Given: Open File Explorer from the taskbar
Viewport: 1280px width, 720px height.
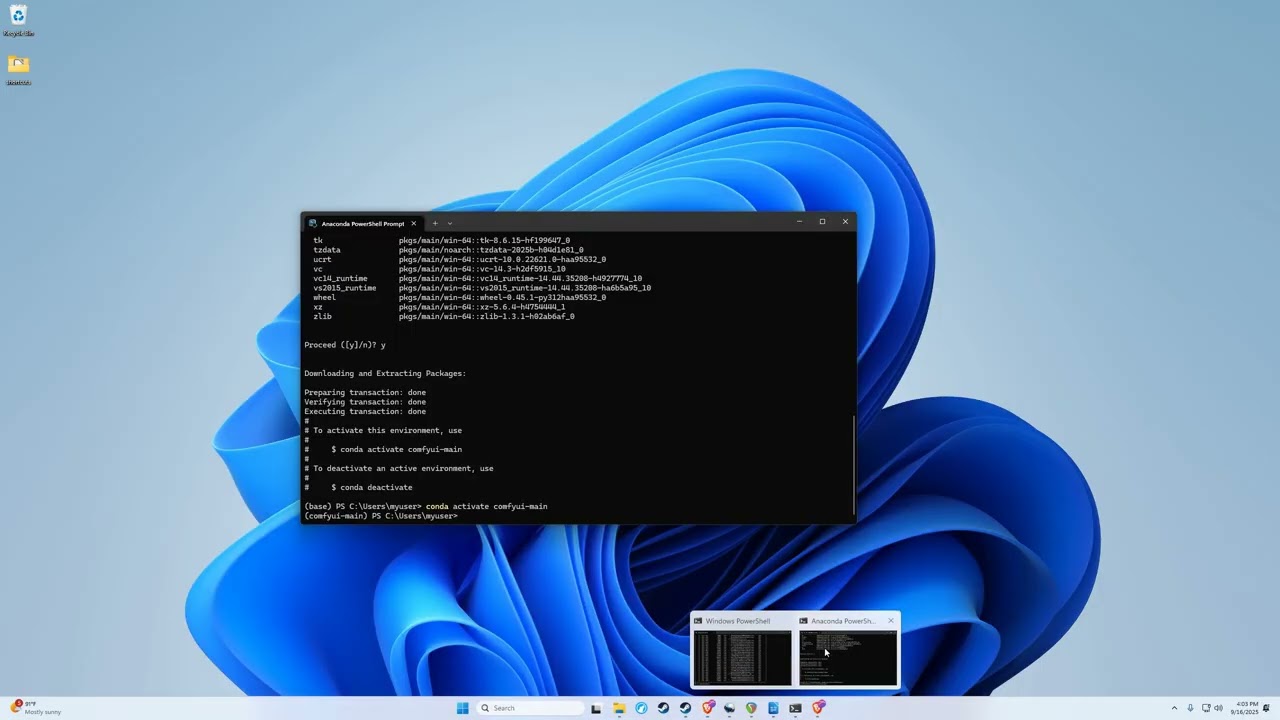Looking at the screenshot, I should pyautogui.click(x=619, y=708).
